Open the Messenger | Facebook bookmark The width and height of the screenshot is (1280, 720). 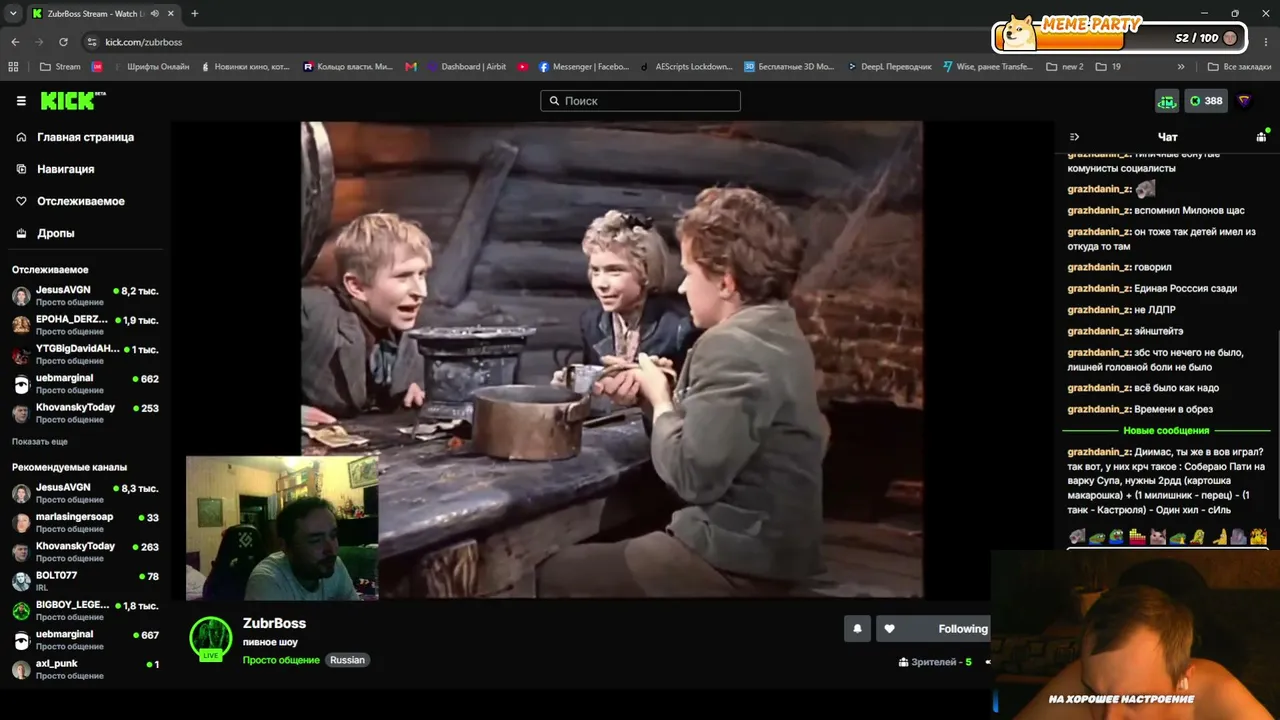(584, 67)
